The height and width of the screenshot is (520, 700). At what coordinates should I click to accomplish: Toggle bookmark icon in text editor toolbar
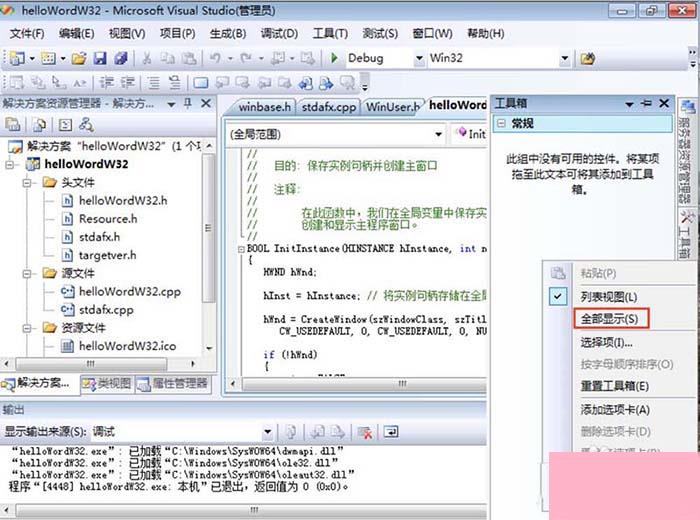[x=200, y=83]
